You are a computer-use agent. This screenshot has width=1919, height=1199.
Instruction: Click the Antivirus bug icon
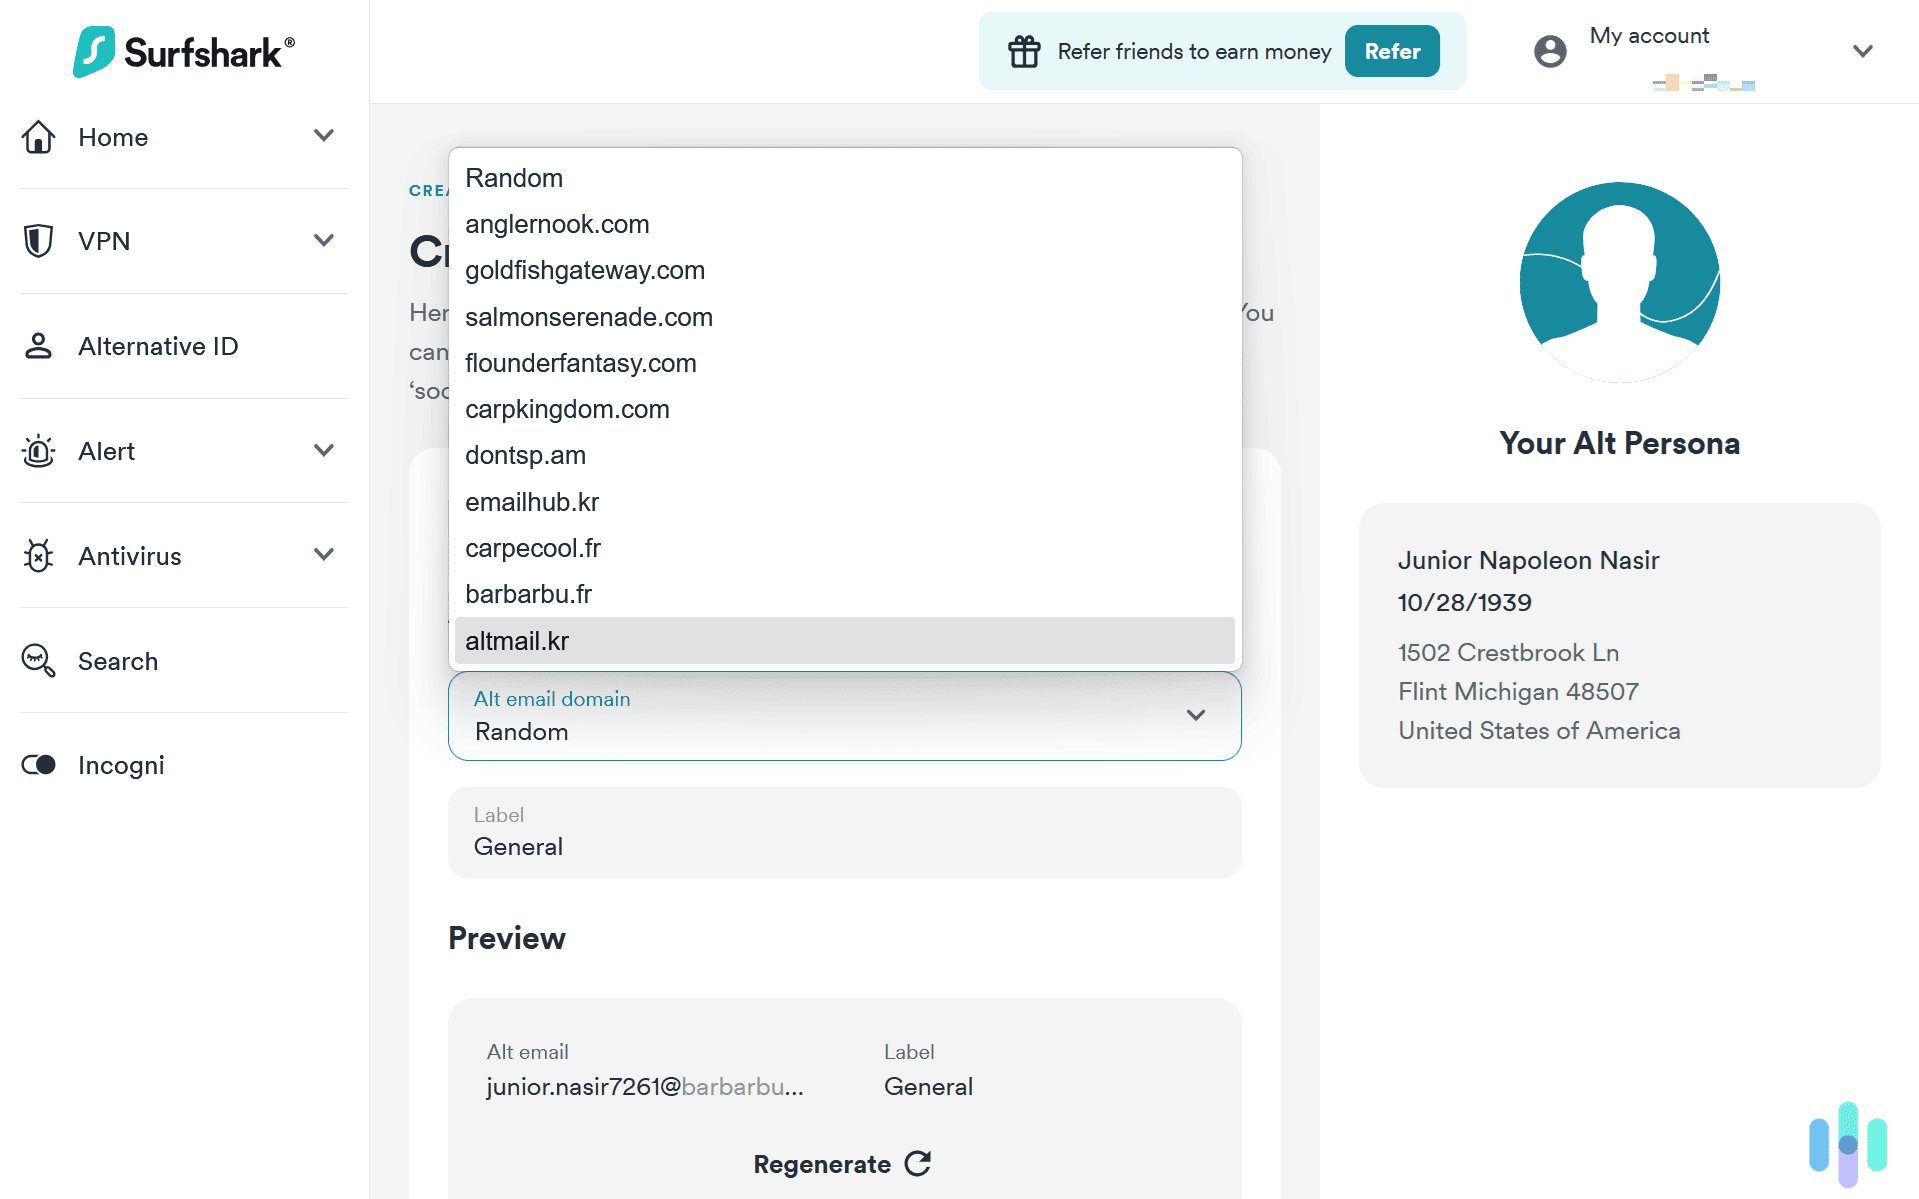38,556
